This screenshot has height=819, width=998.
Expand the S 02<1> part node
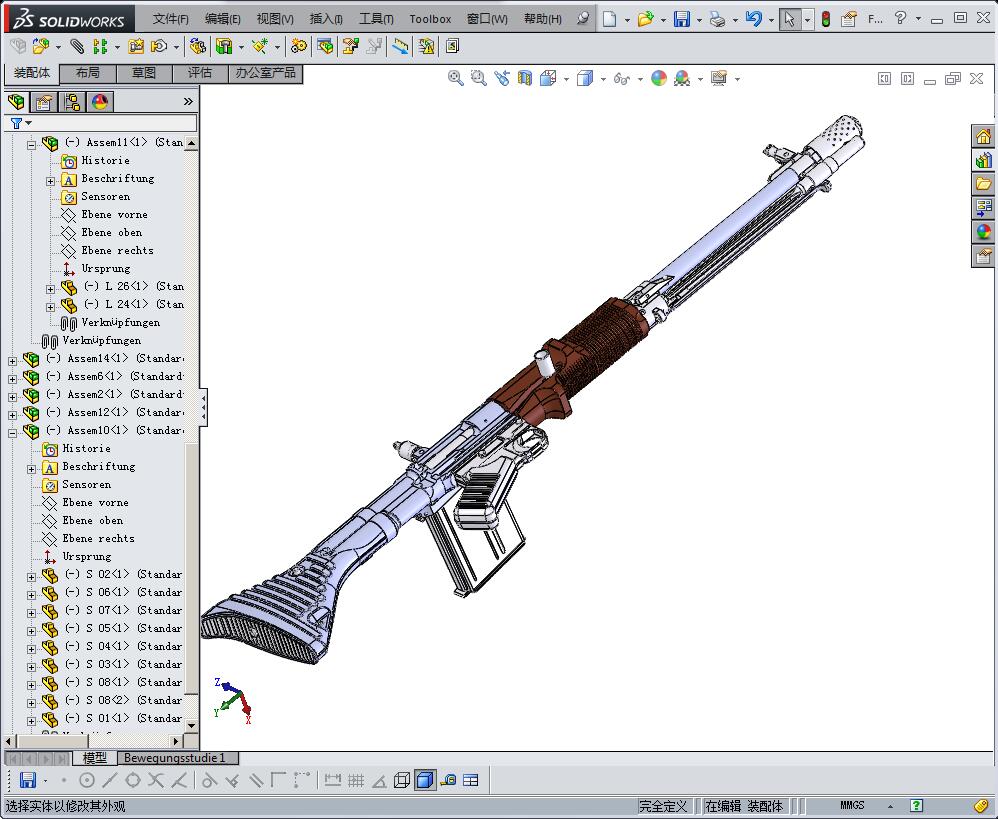coord(31,576)
